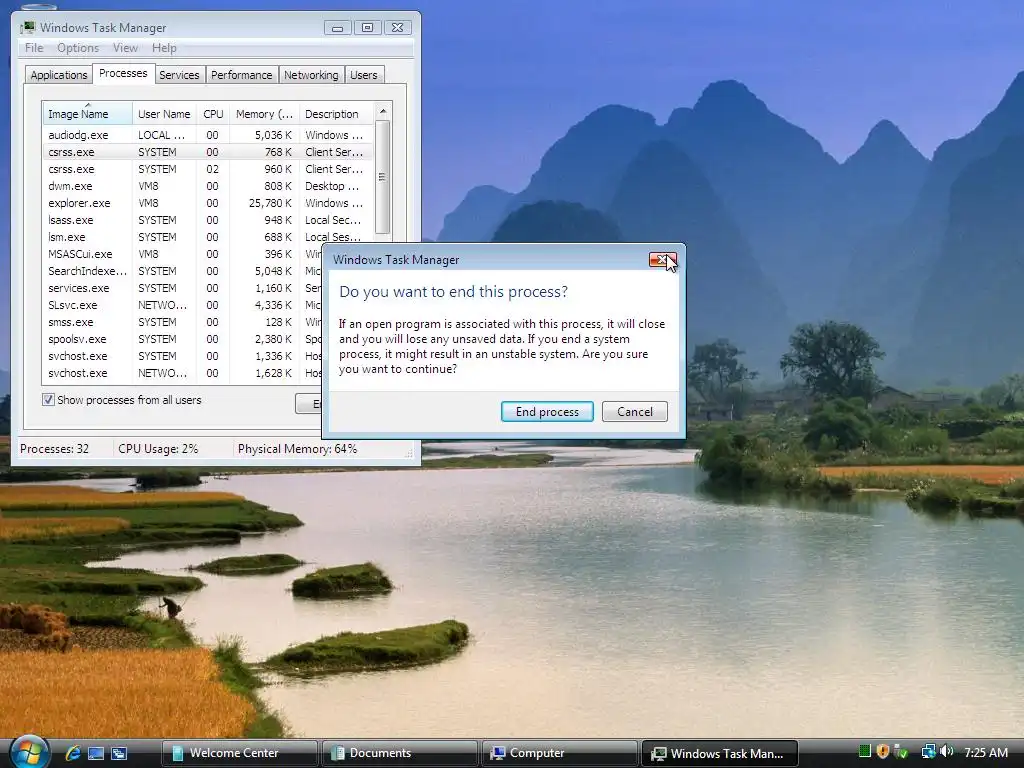Select the SLsvc.exe process

point(182,305)
